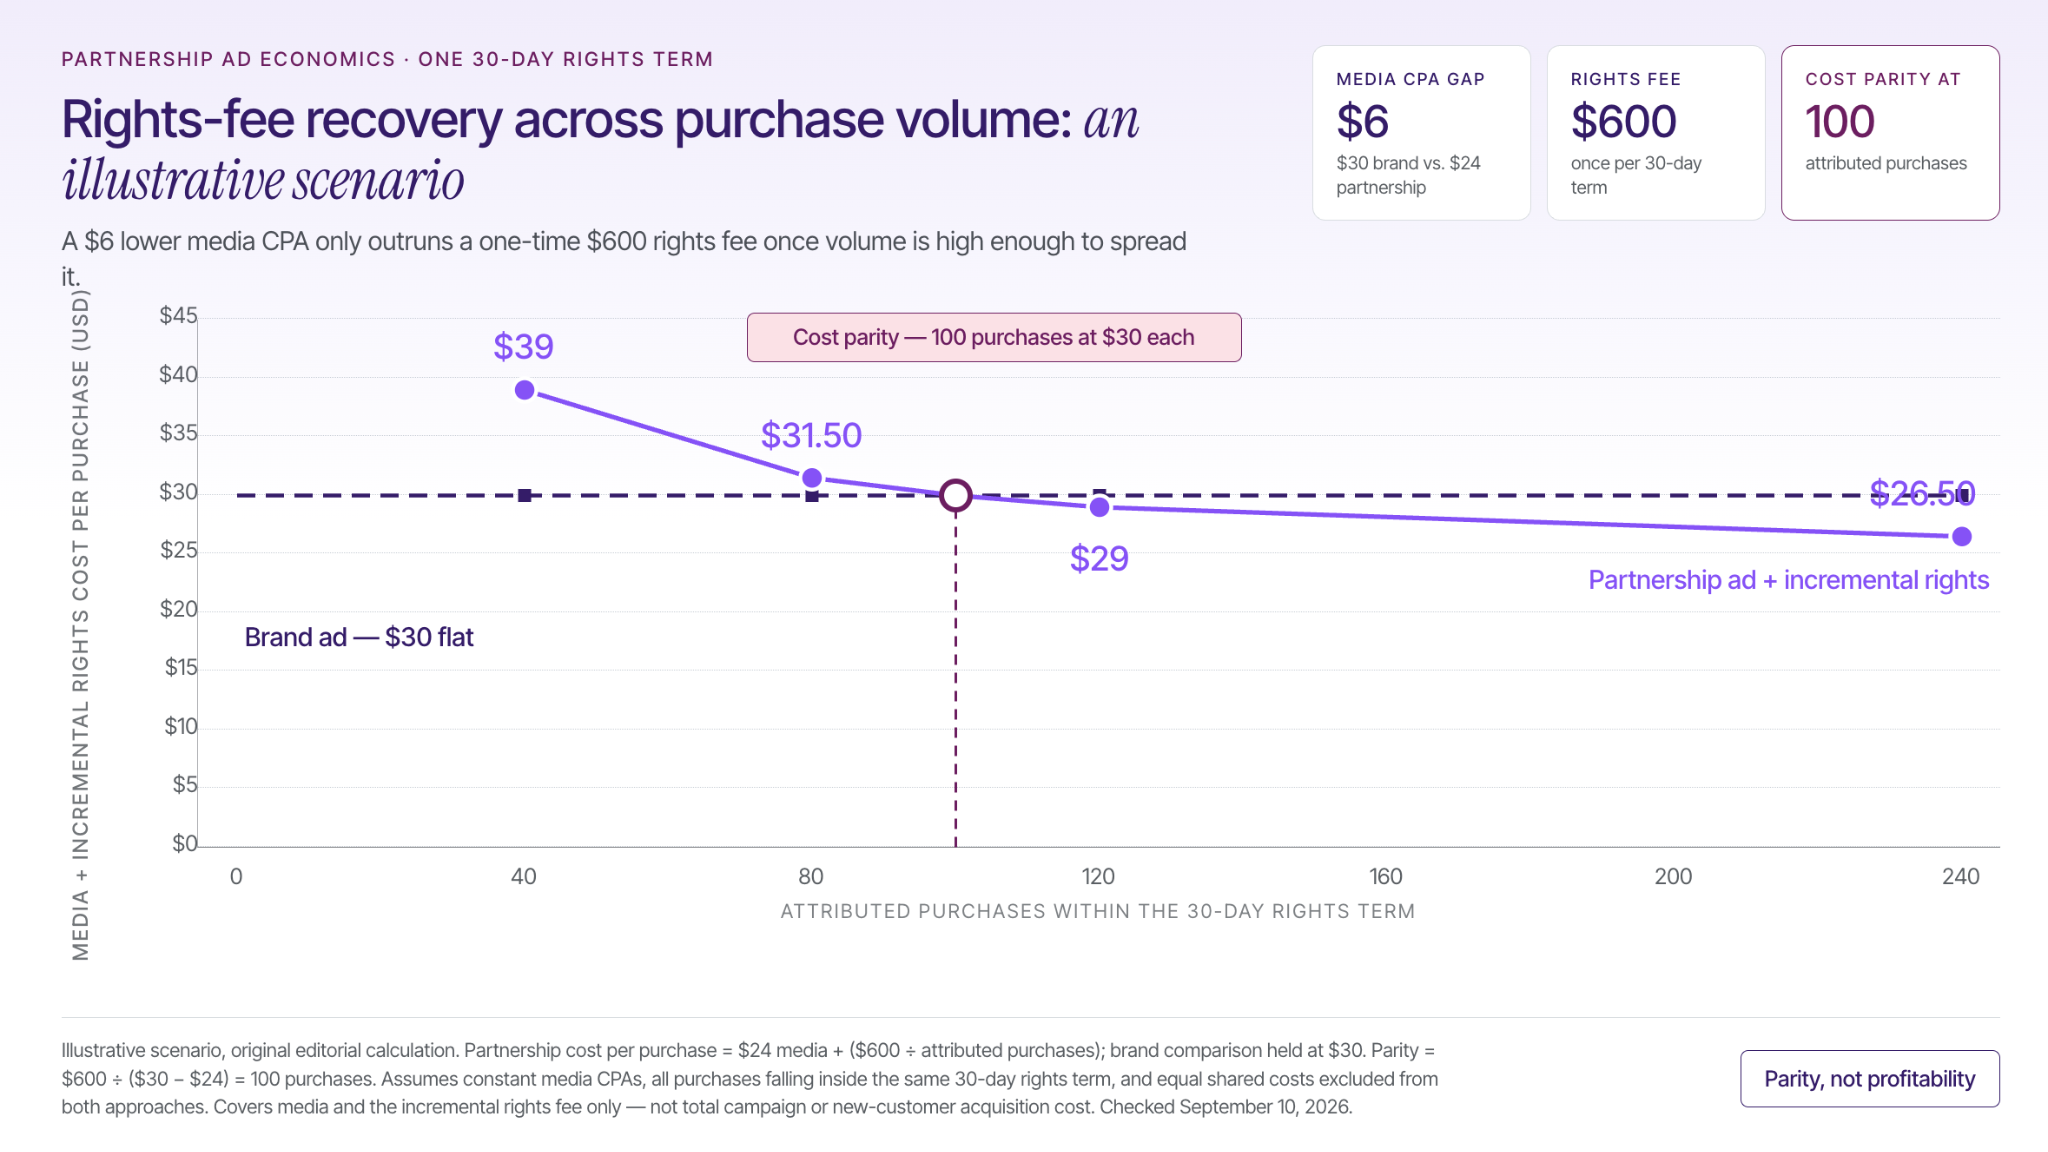The image size is (2048, 1152).
Task: Click Partnership ad + incremental rights label
Action: point(1789,580)
